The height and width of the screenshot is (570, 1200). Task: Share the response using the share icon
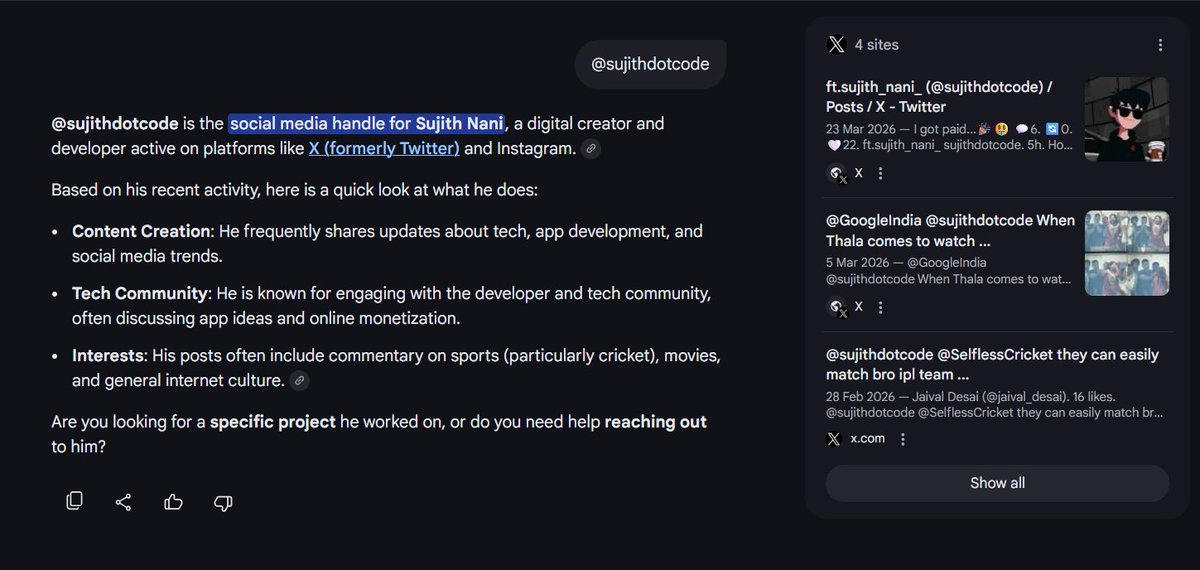coord(124,502)
